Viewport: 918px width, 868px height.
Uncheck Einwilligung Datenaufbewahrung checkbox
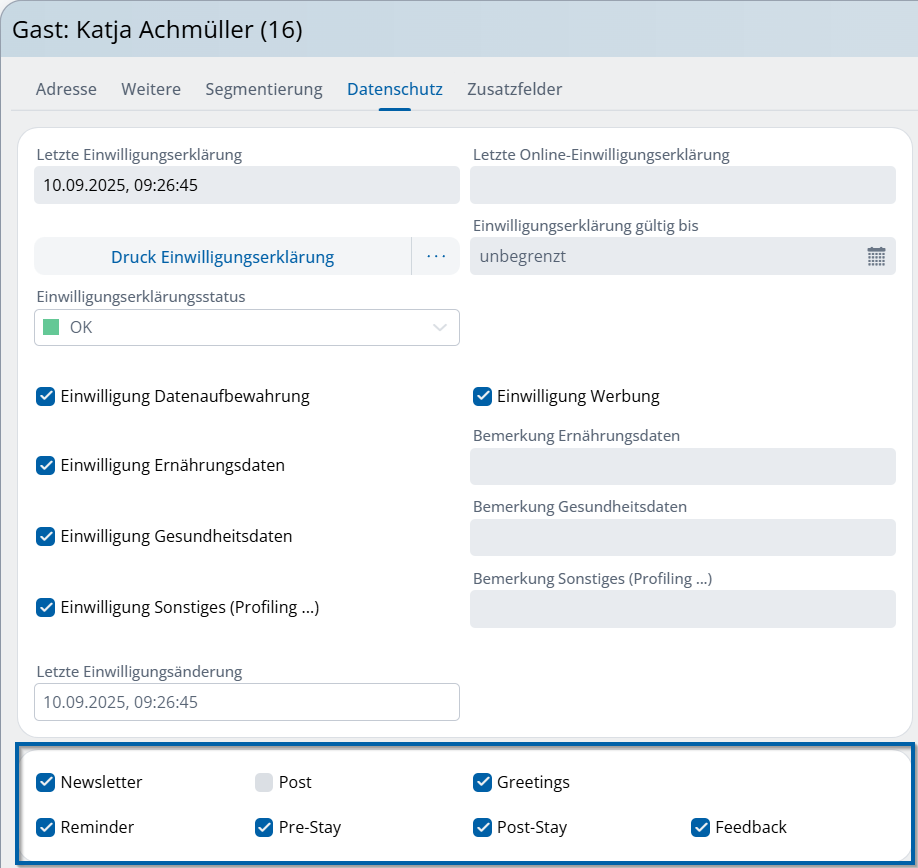coord(45,396)
